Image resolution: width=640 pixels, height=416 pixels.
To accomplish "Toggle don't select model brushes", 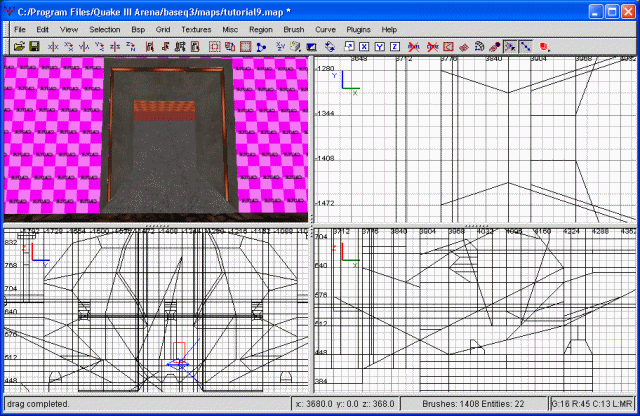I will tap(413, 47).
